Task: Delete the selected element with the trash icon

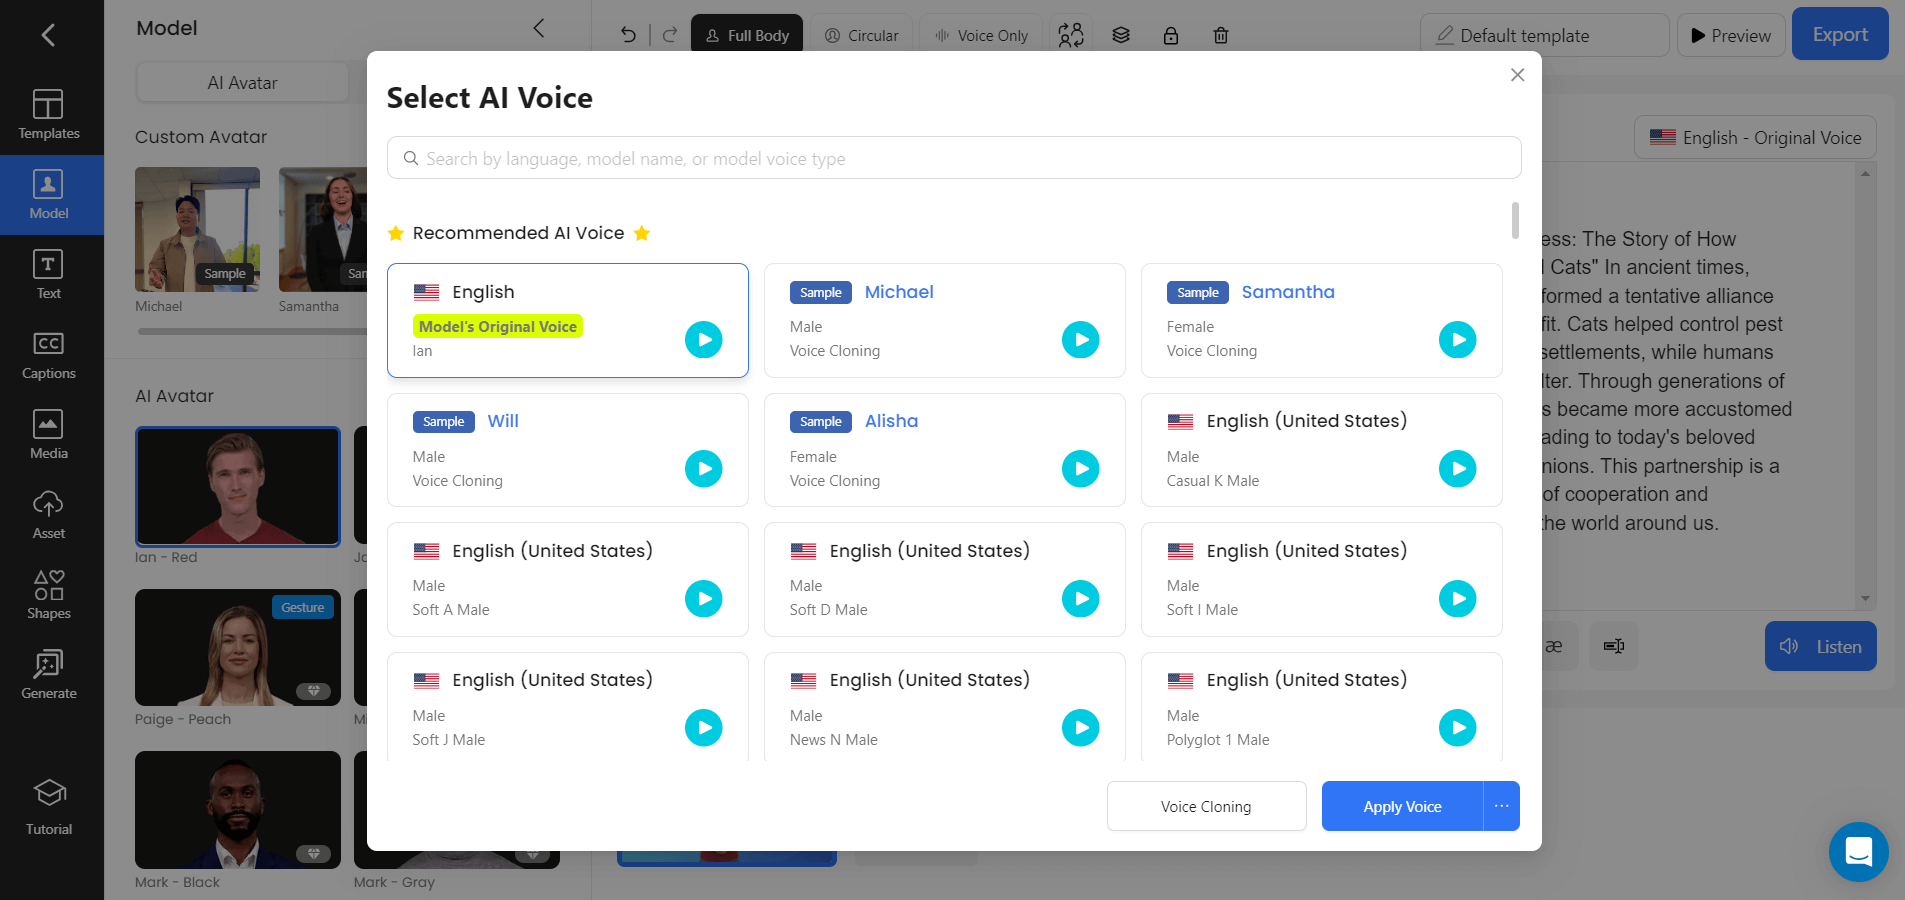Action: (1220, 35)
